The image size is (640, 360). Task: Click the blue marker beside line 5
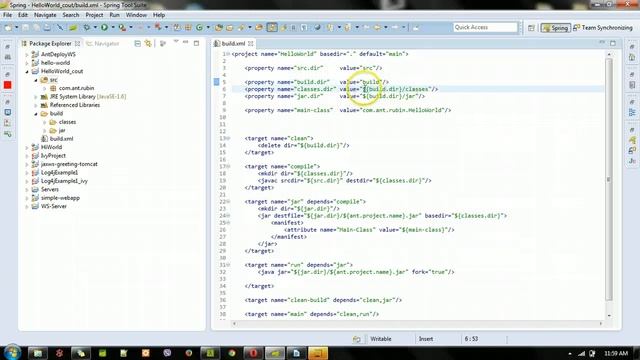pos(216,82)
